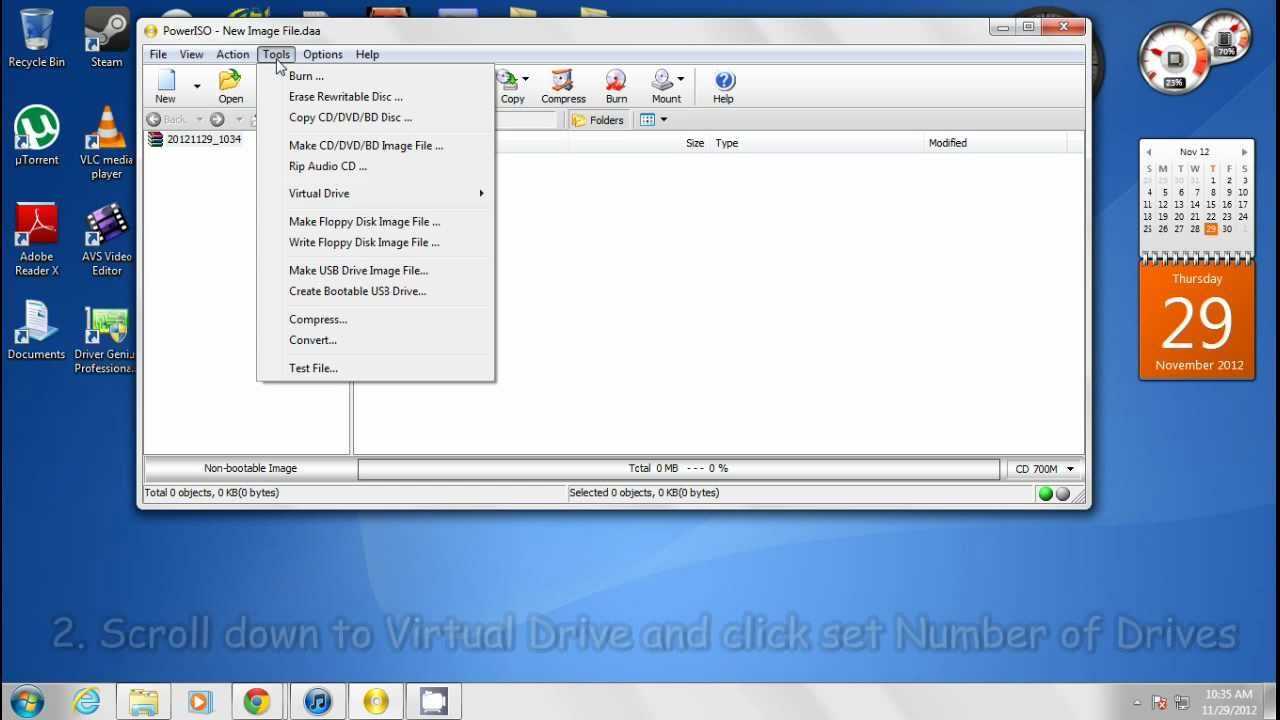Open the New button dropdown arrow
Viewport: 1280px width, 720px height.
197,87
